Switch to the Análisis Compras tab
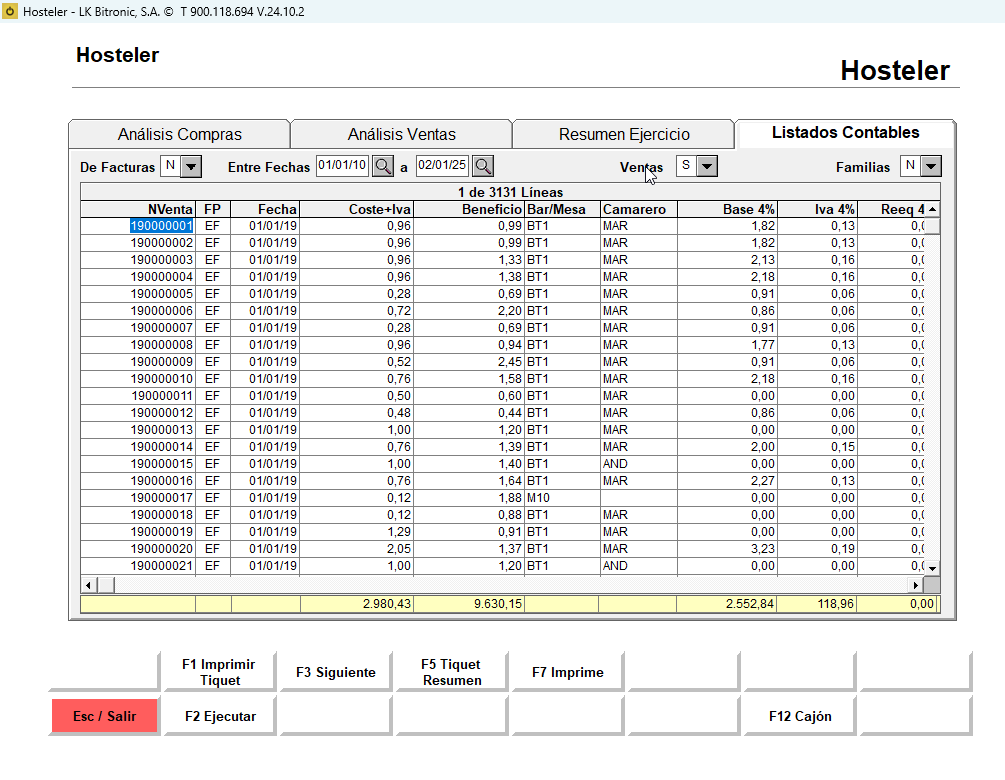This screenshot has width=1005, height=780. pos(179,134)
